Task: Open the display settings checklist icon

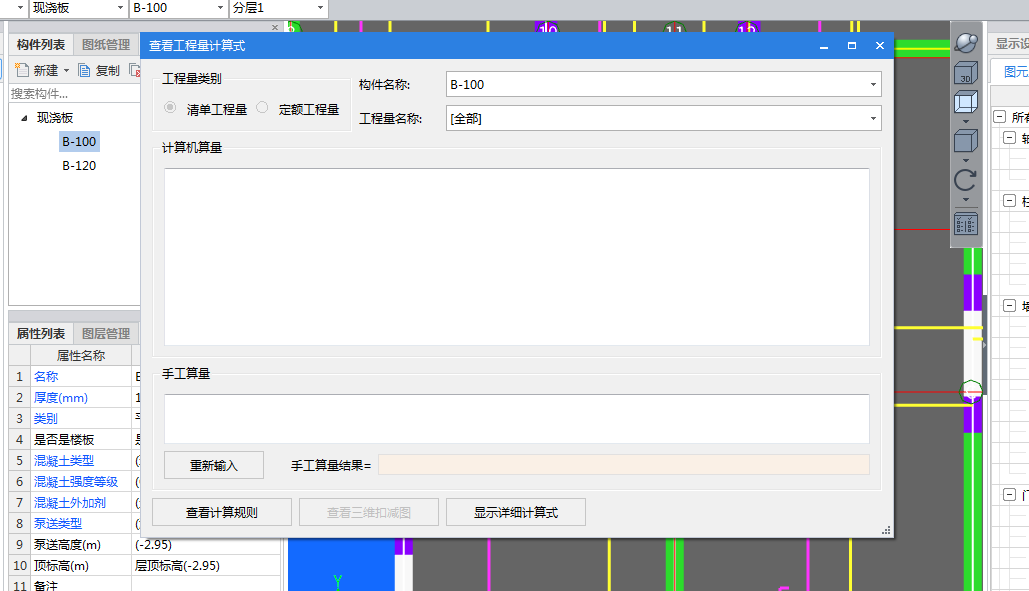Action: point(965,224)
